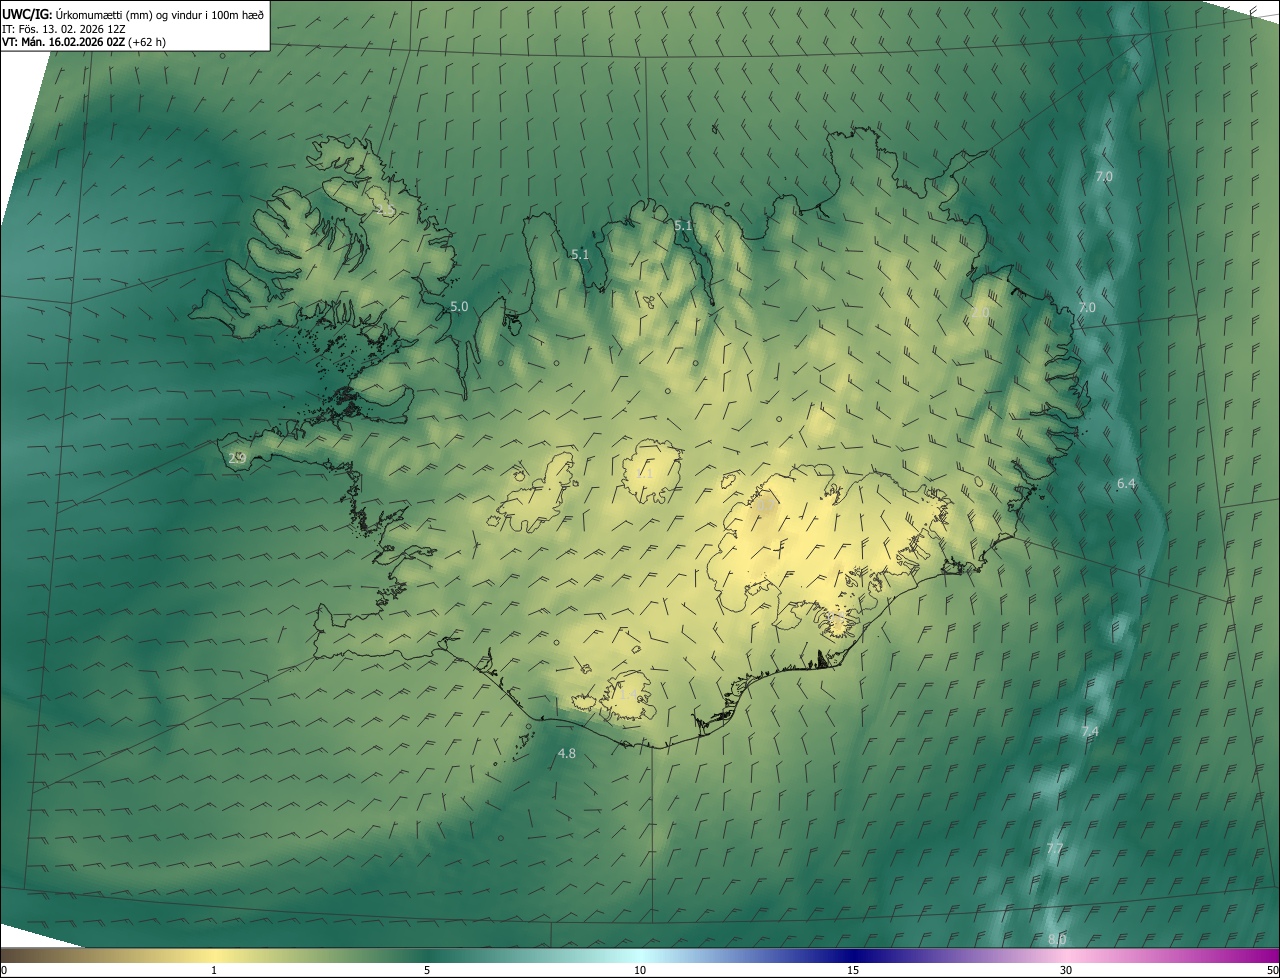The height and width of the screenshot is (978, 1280).
Task: Click the color scale tick label "0"
Action: (3, 970)
